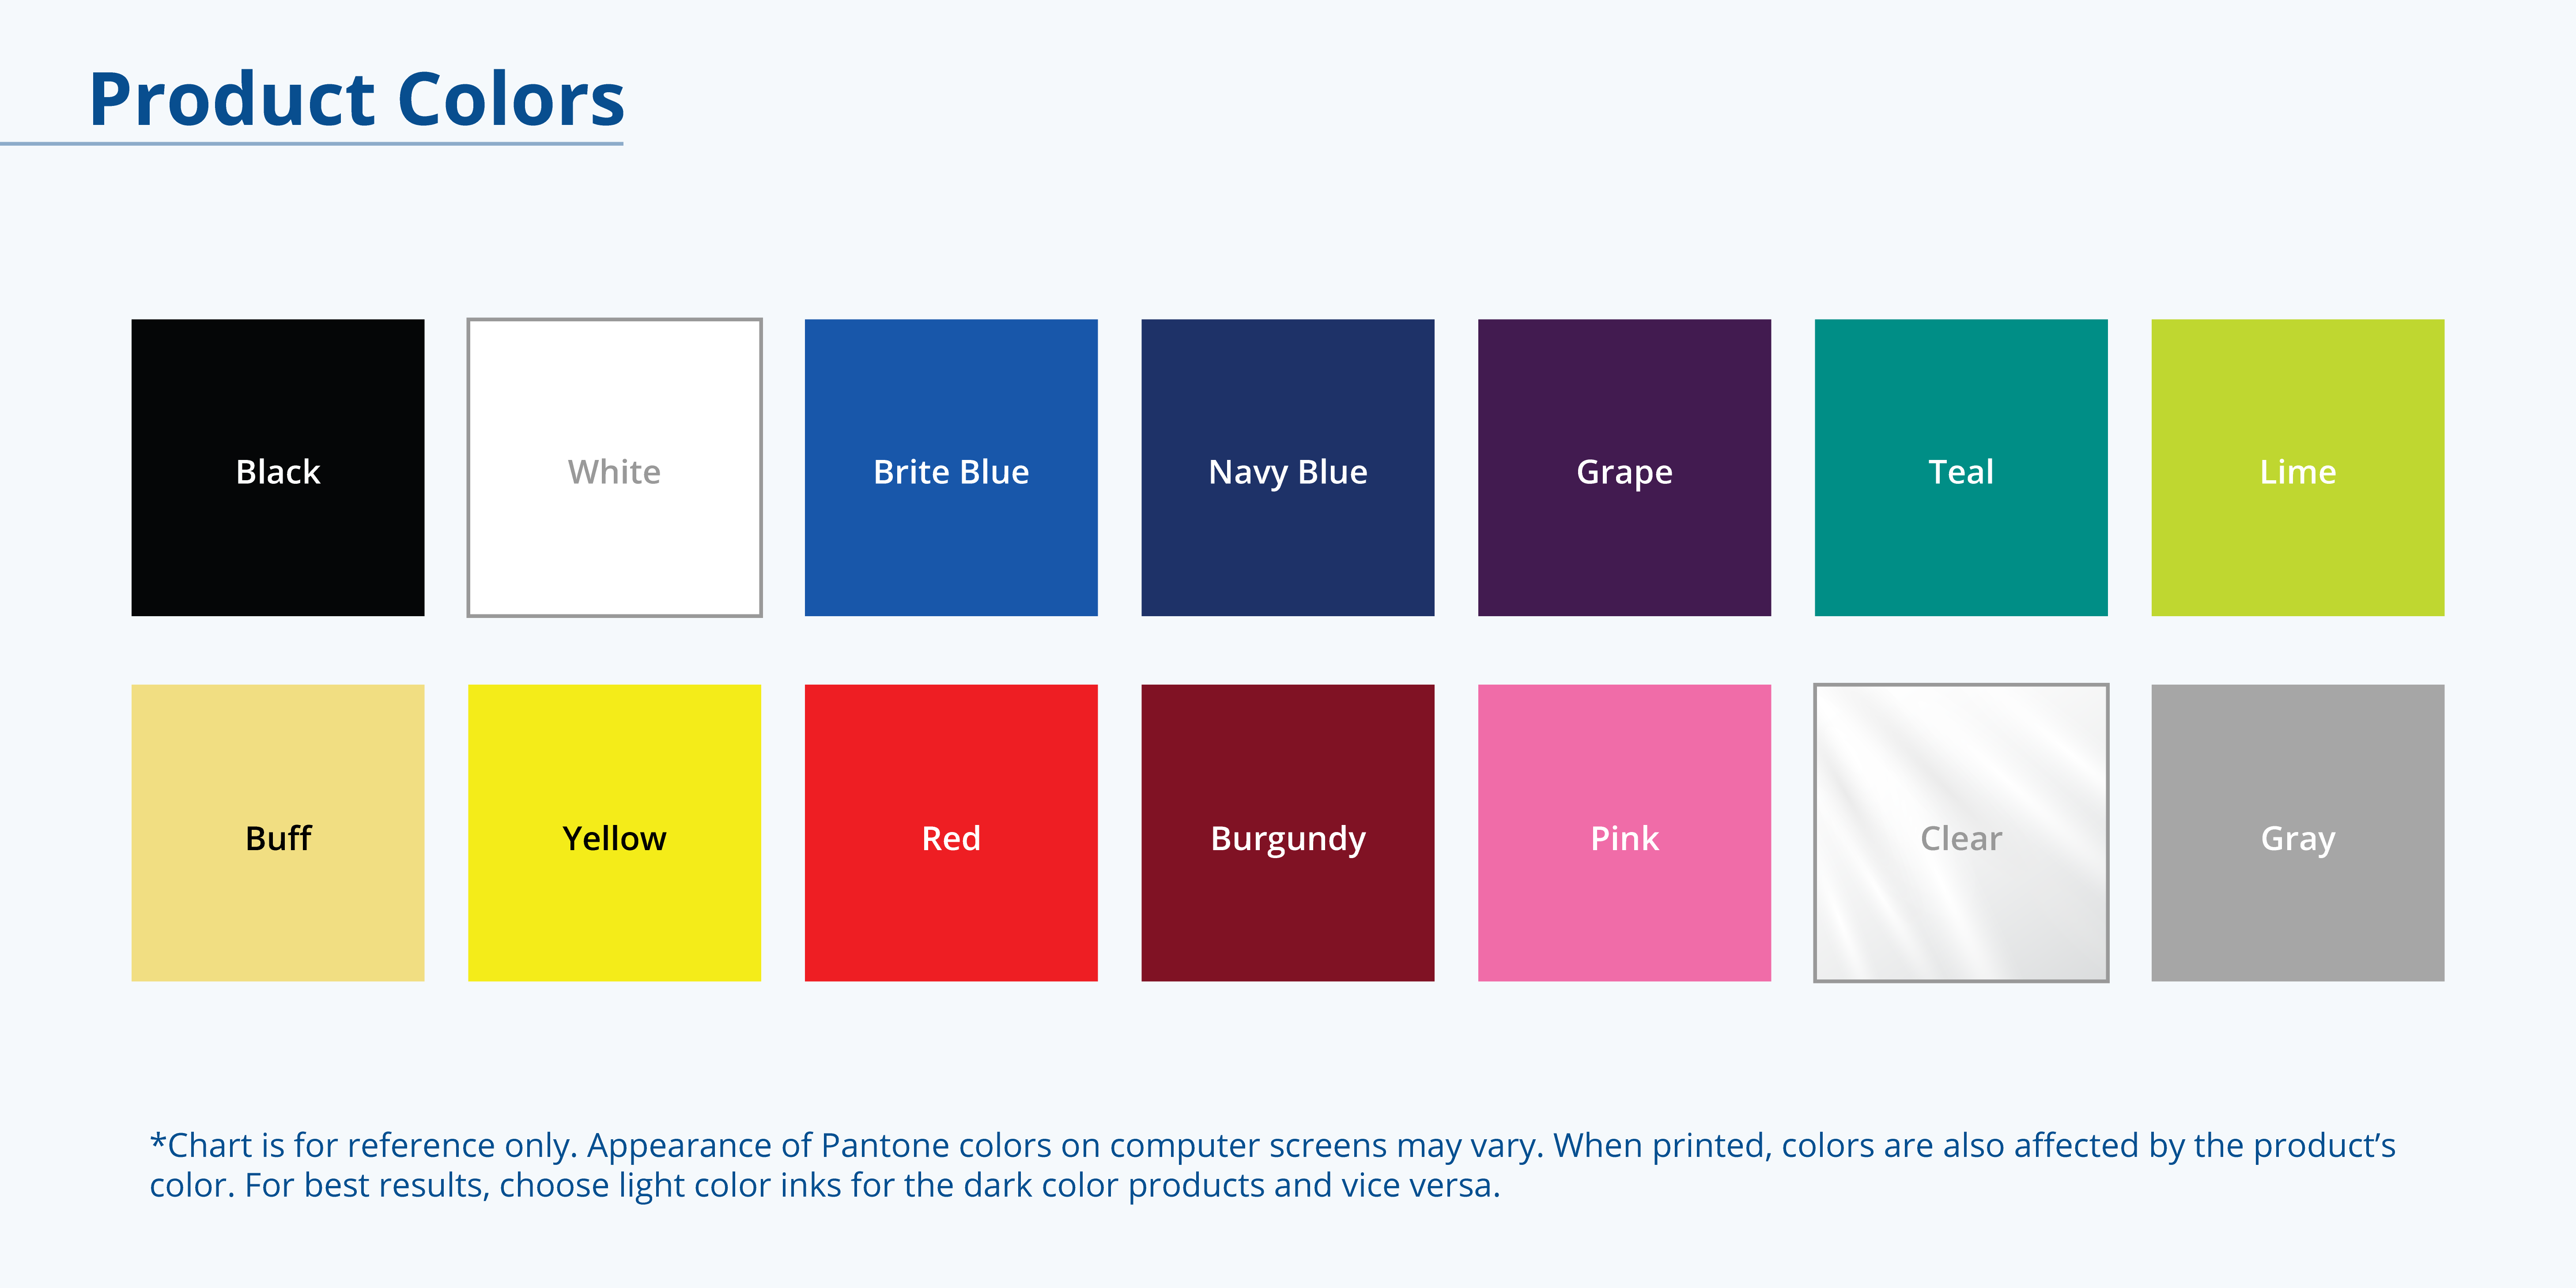Click the 'Navy Blue' label text
2576x1288 pixels.
(1288, 472)
